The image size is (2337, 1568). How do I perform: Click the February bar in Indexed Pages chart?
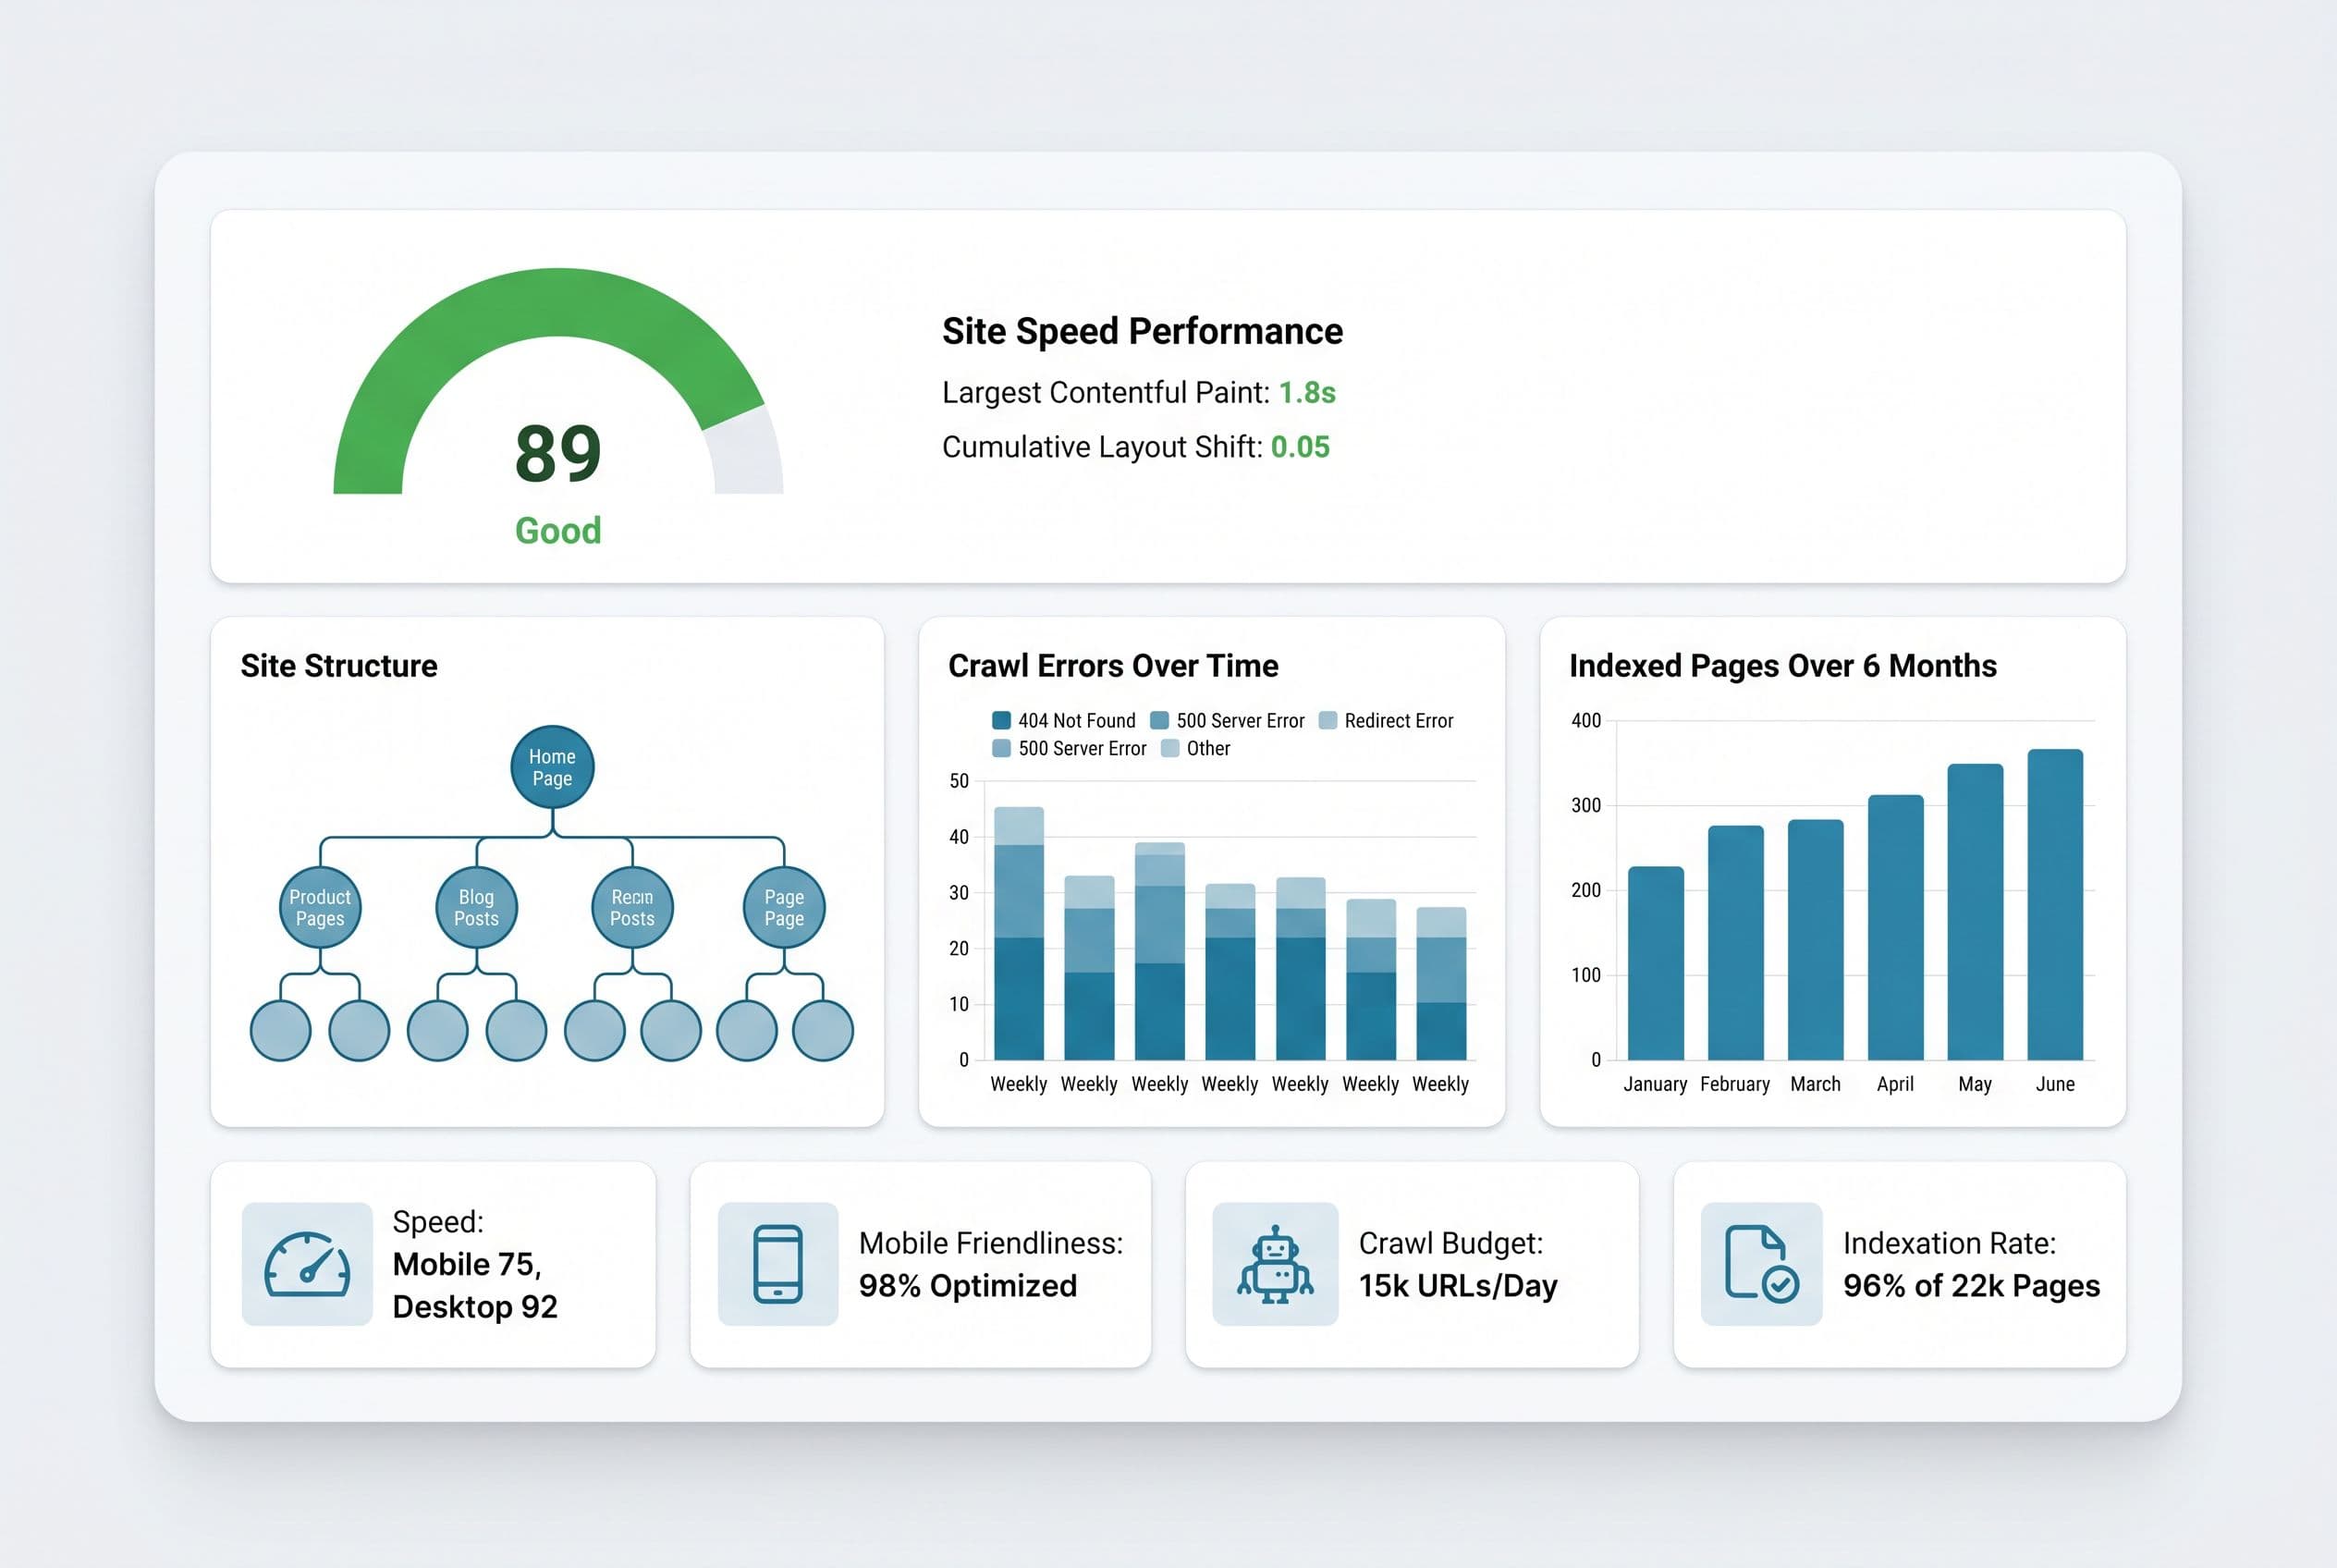[x=1735, y=942]
